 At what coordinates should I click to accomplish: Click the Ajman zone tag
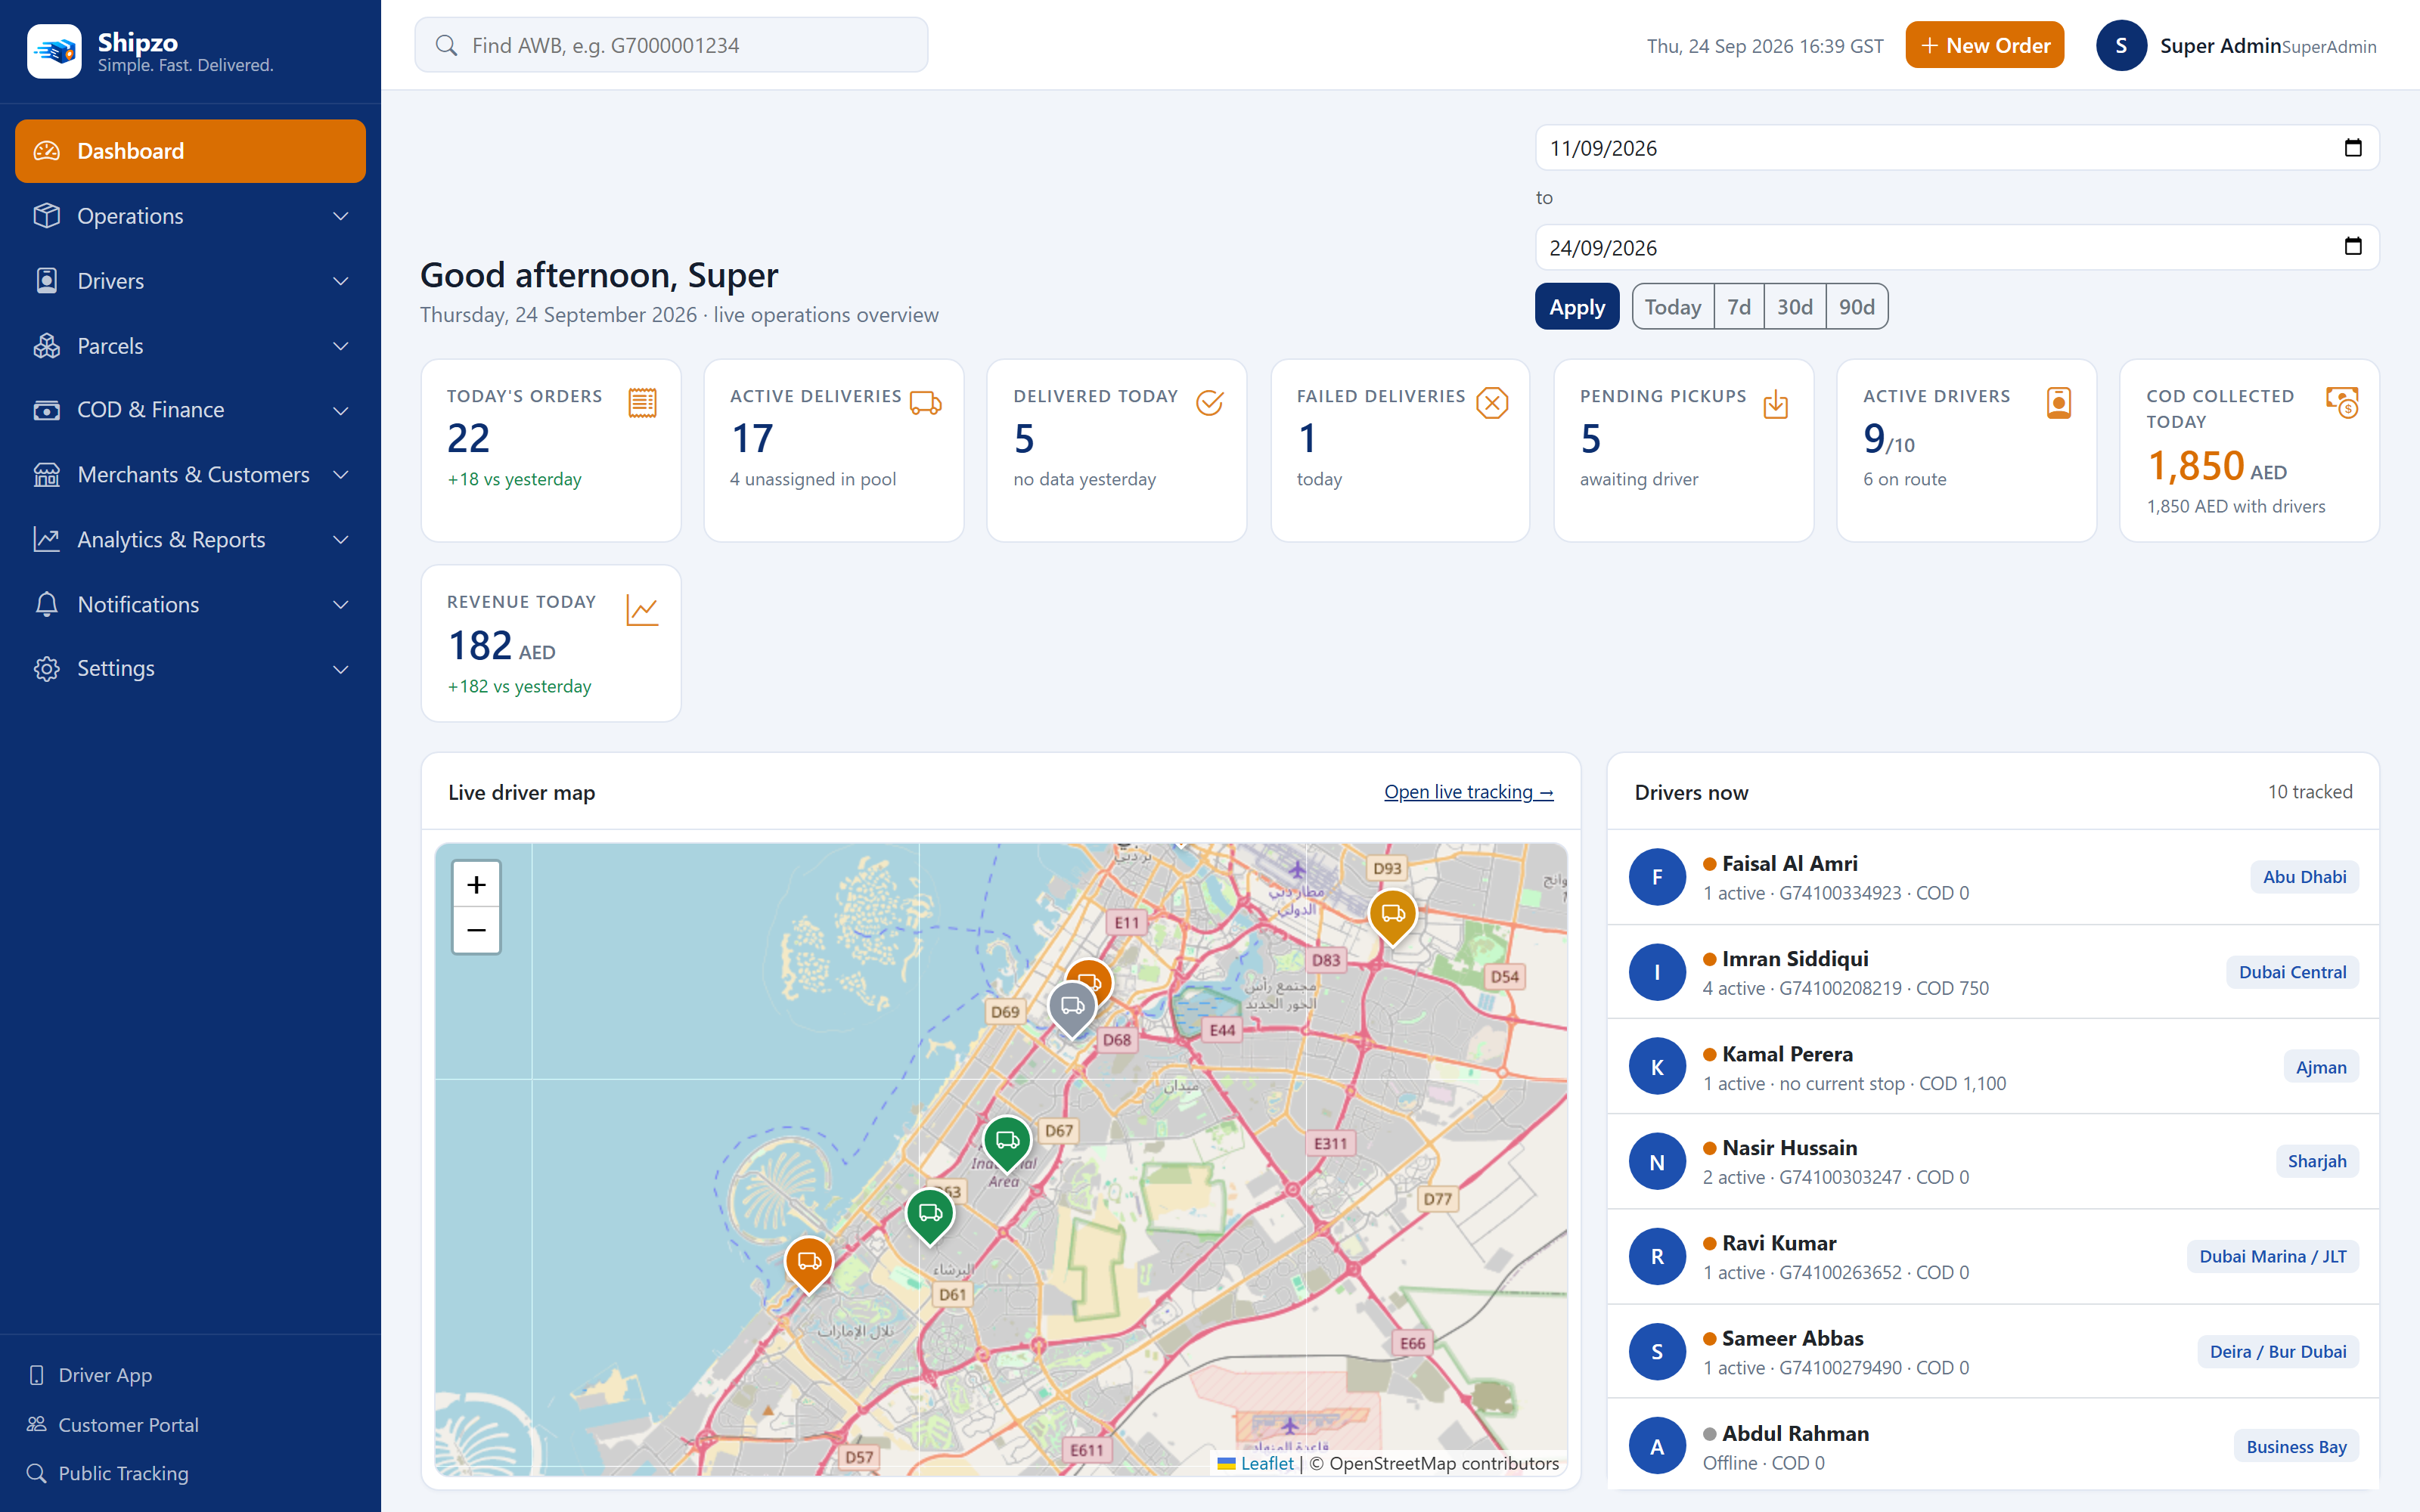pyautogui.click(x=2320, y=1067)
